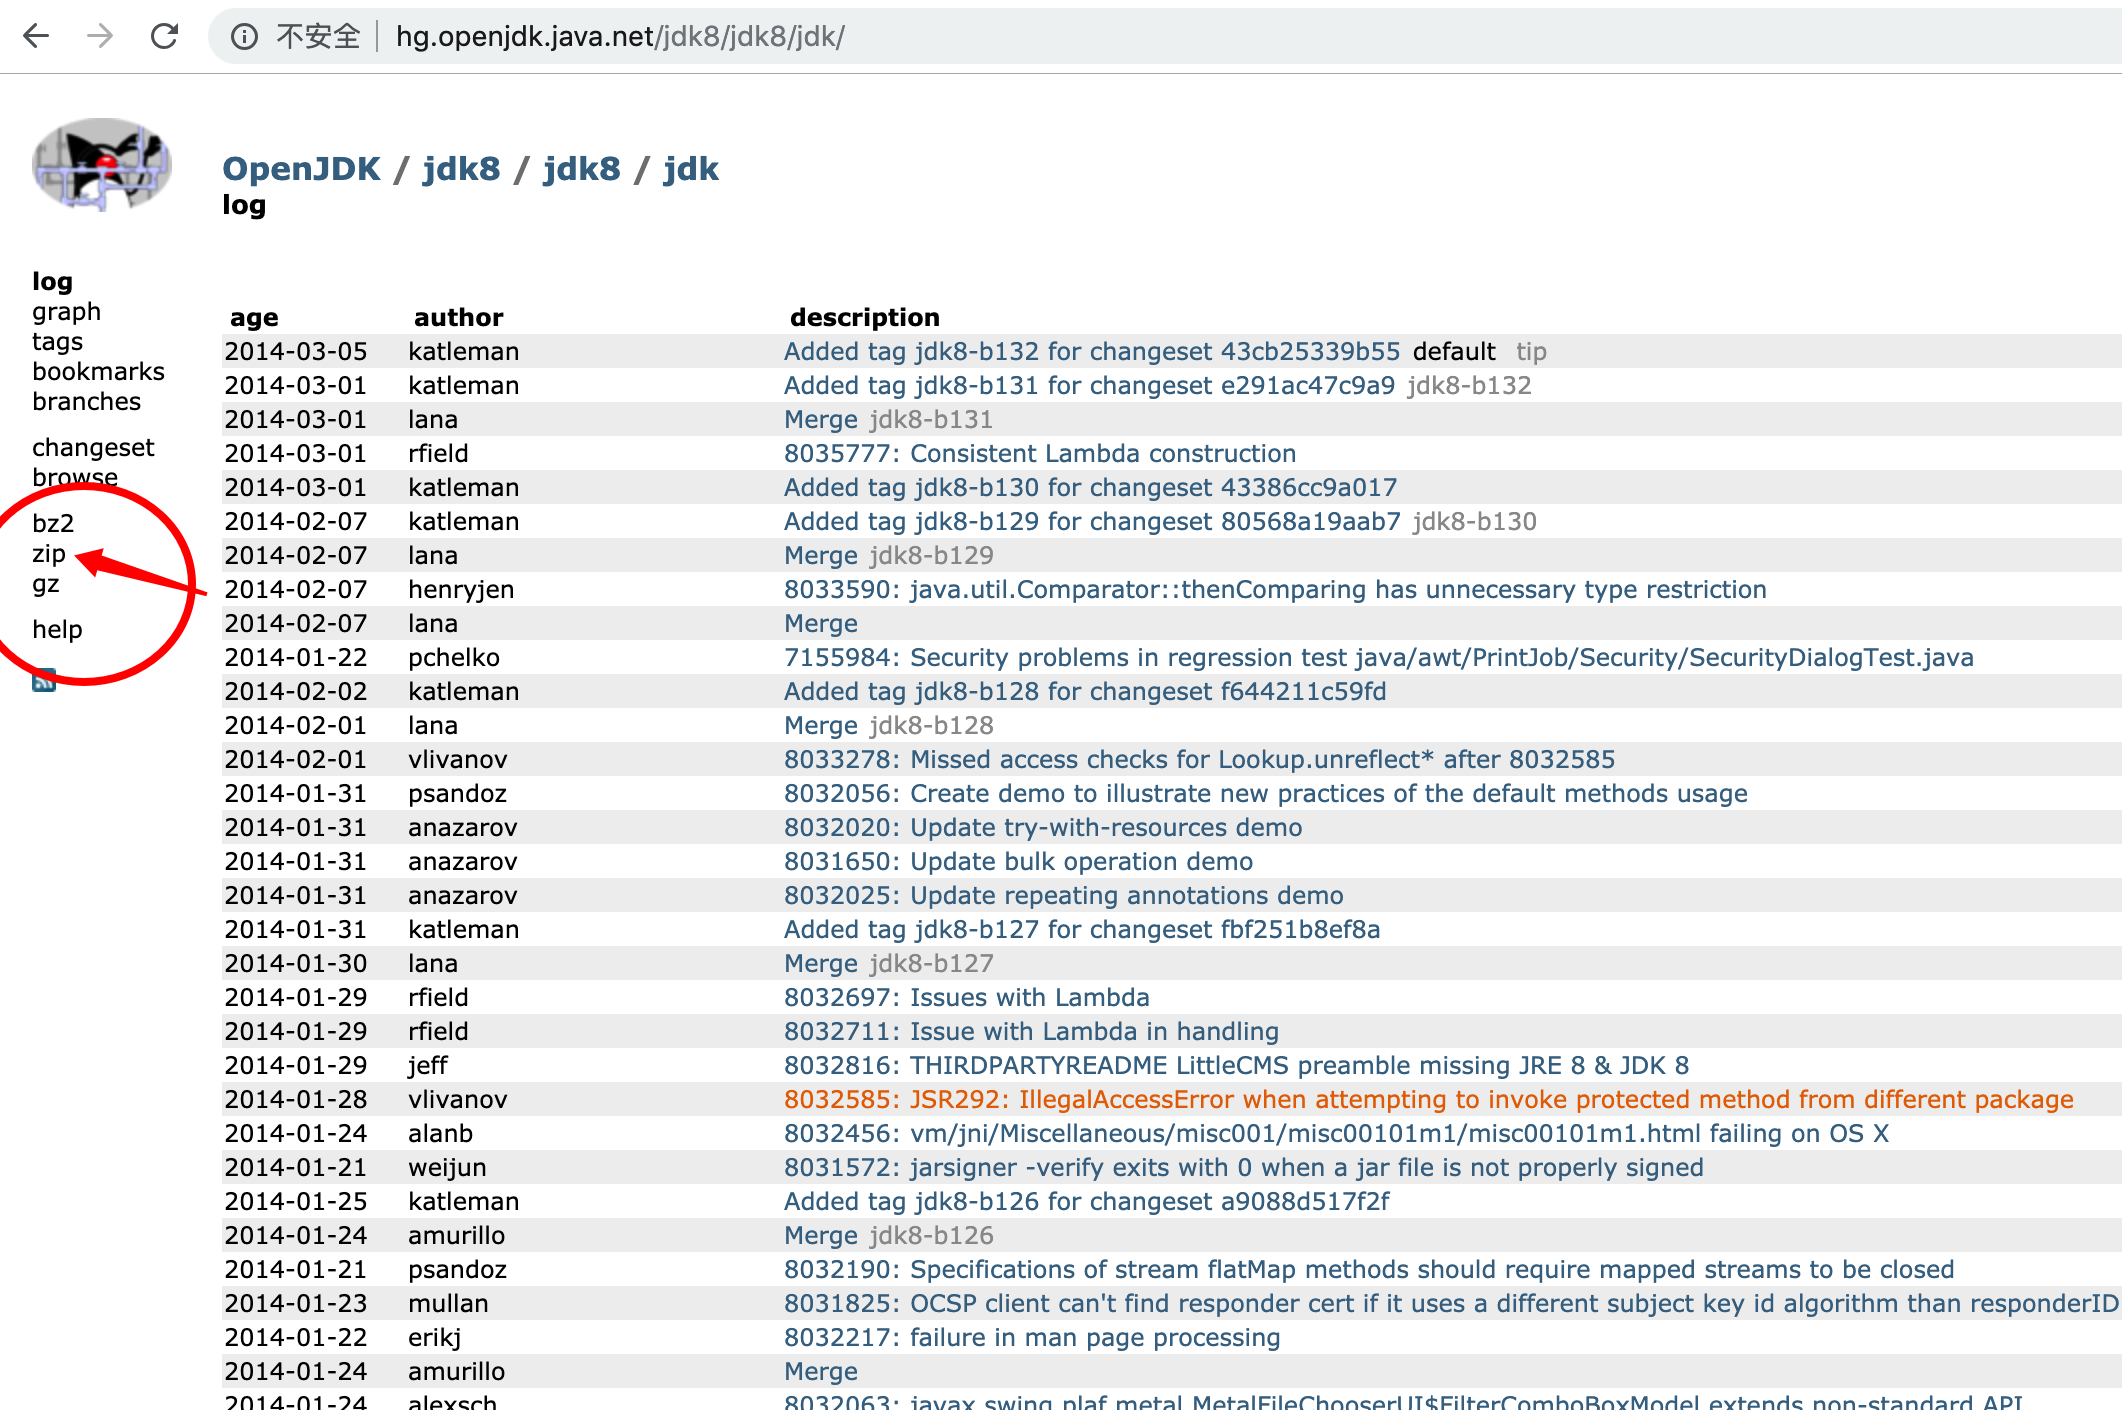Click the OpenJDK breadcrumb link
This screenshot has height=1410, width=2122.
301,169
